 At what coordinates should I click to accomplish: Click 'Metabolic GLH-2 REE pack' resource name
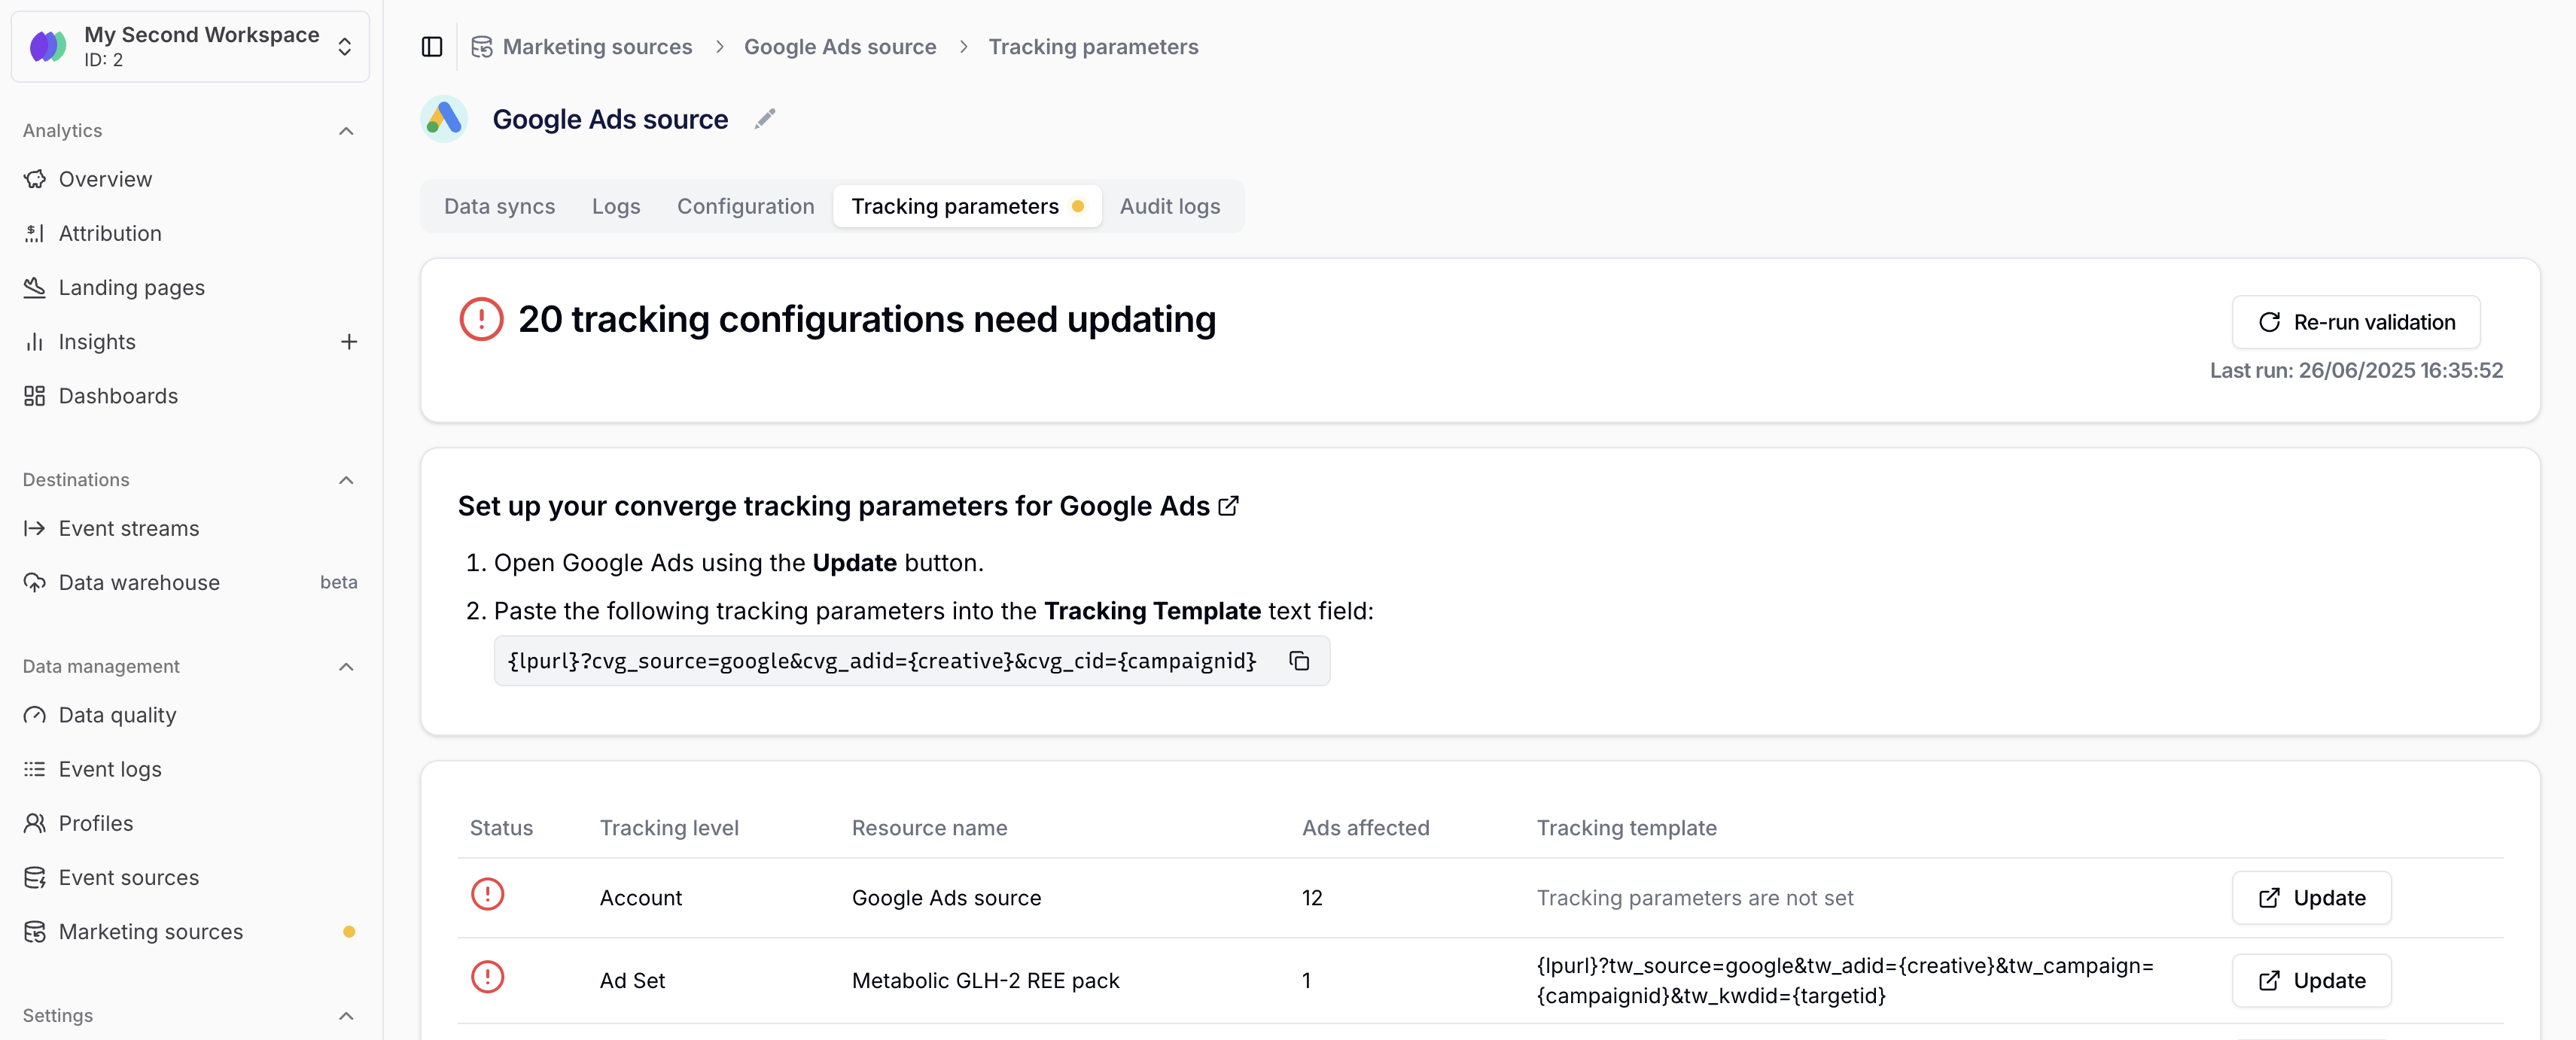[x=985, y=981]
